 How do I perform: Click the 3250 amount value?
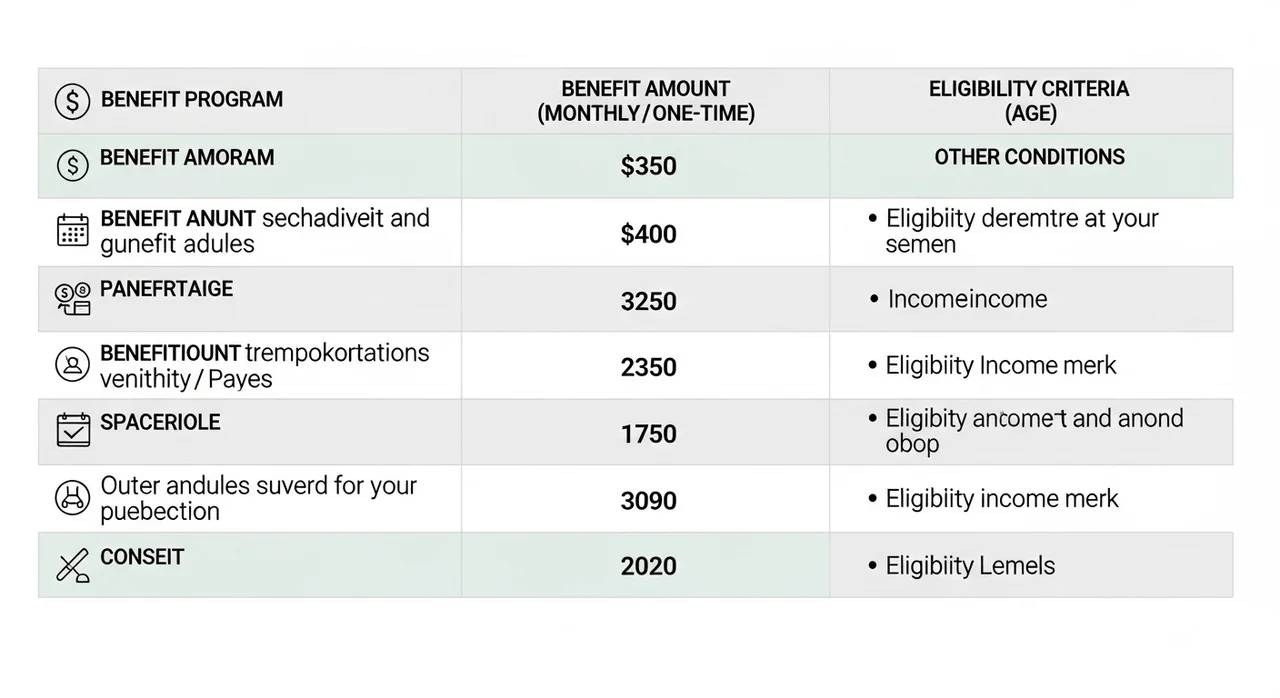tap(648, 301)
